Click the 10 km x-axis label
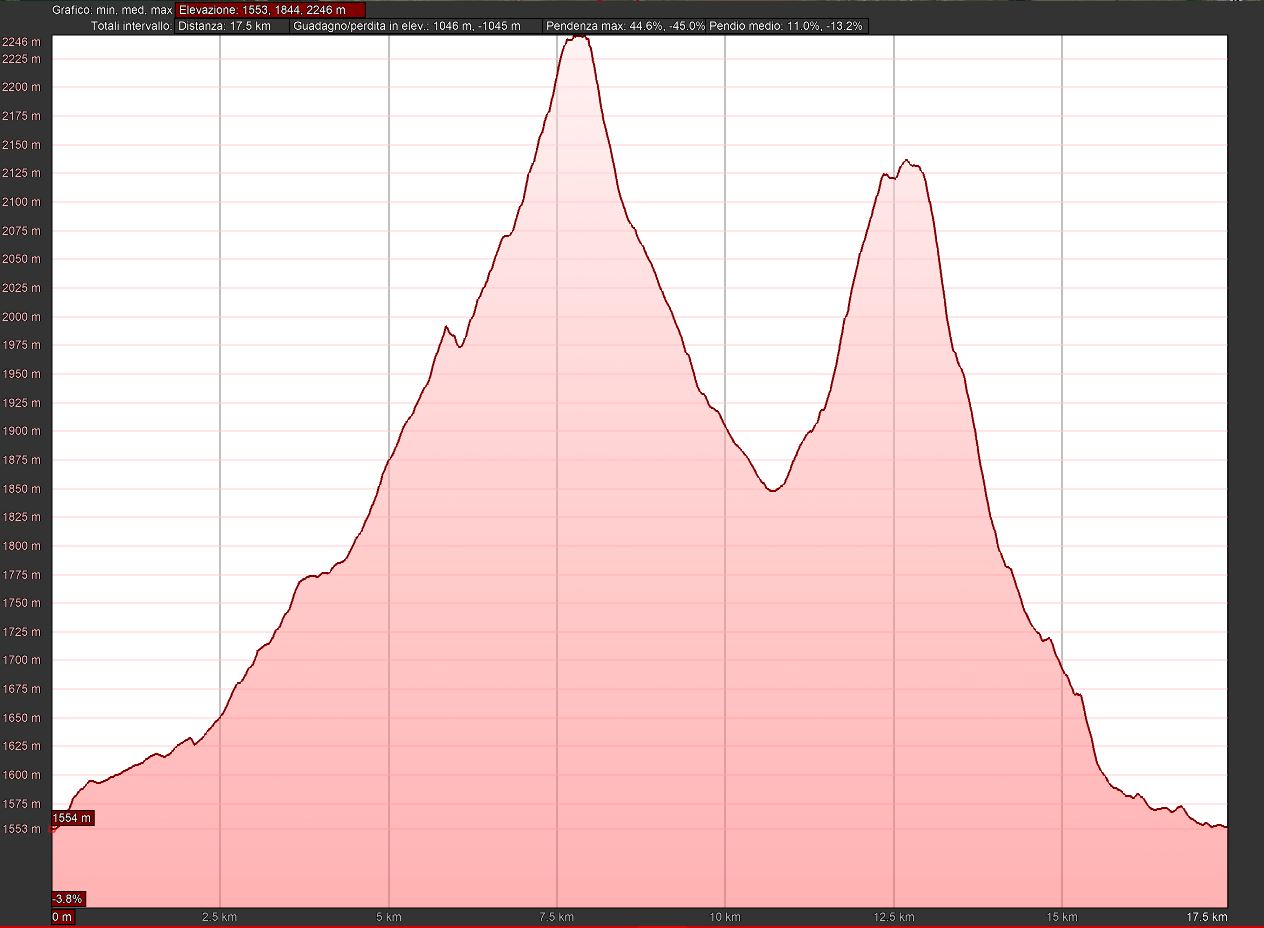 pyautogui.click(x=724, y=917)
